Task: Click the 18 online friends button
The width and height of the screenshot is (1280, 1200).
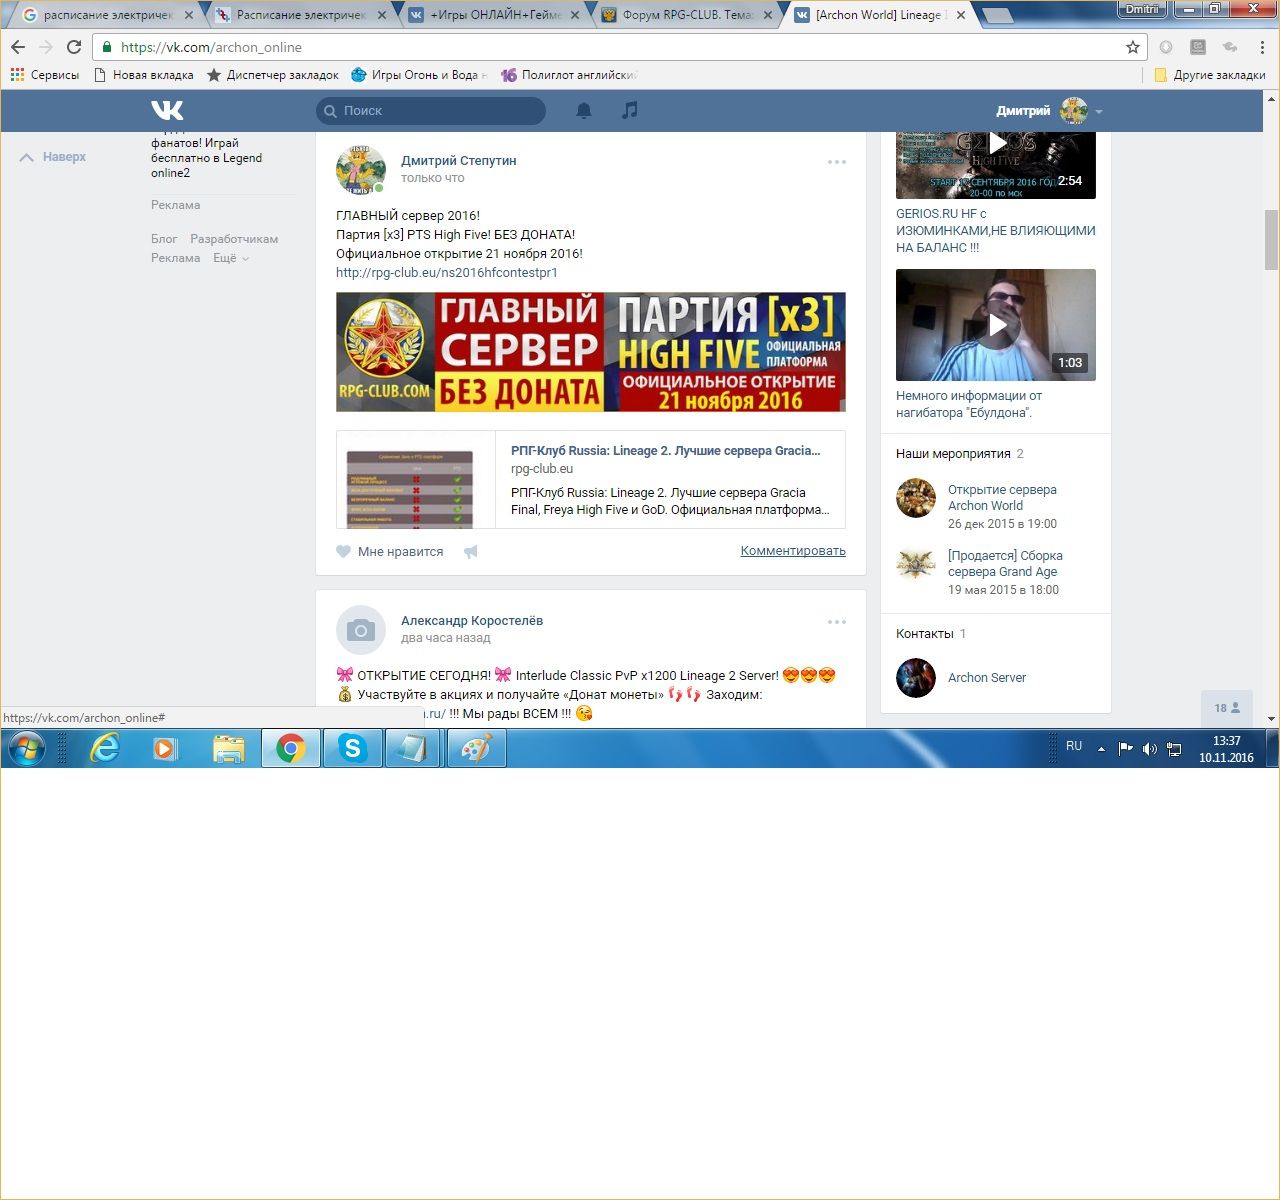Action: [1227, 708]
